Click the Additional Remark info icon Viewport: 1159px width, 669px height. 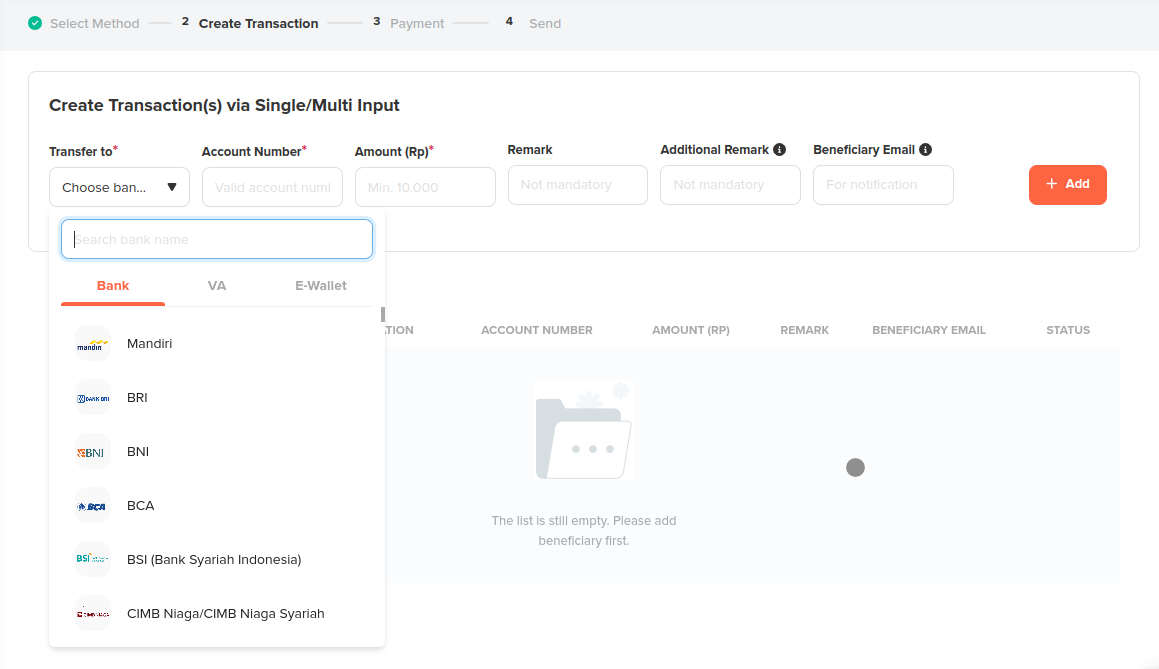pyautogui.click(x=779, y=150)
